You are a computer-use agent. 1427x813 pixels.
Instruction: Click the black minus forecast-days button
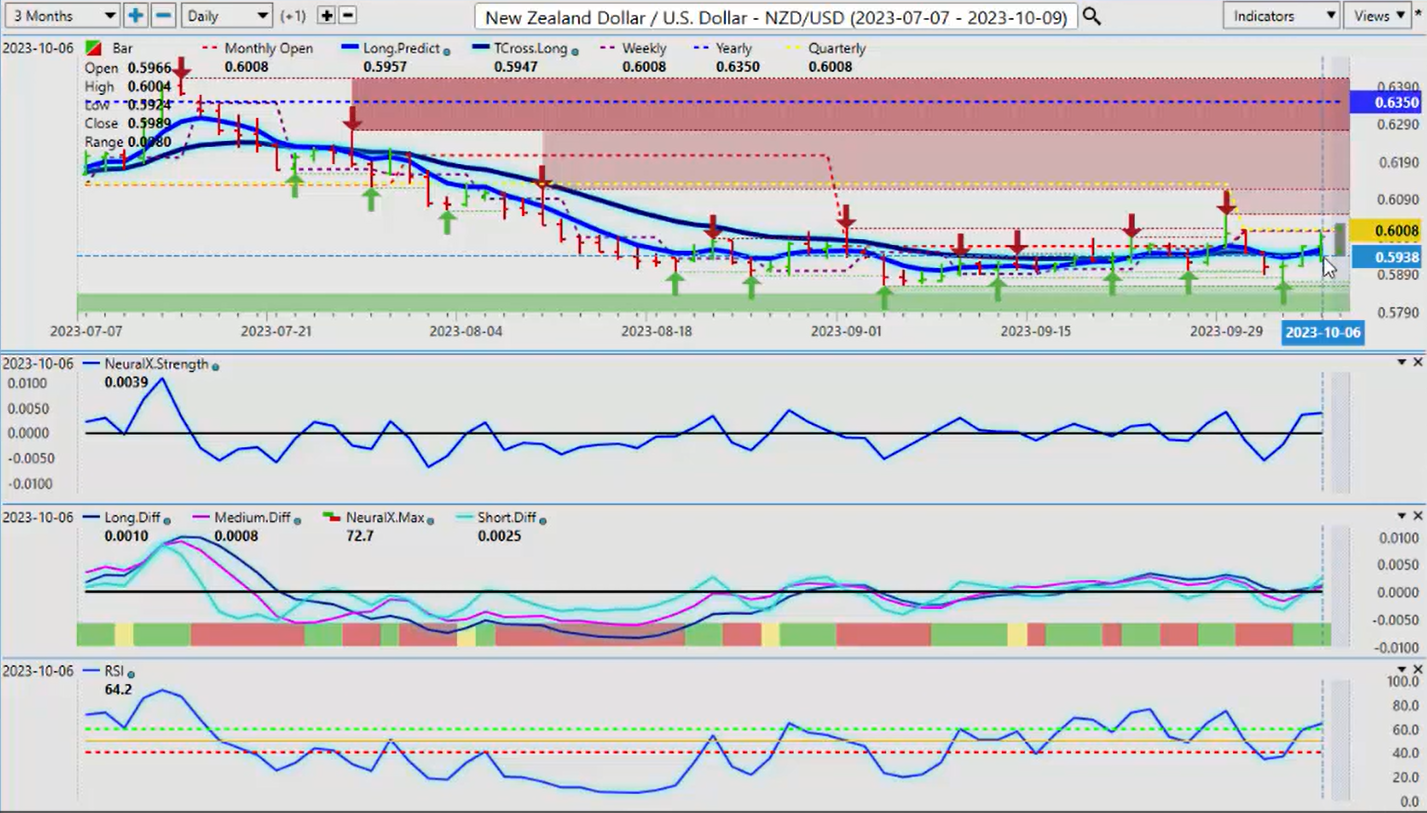(347, 16)
